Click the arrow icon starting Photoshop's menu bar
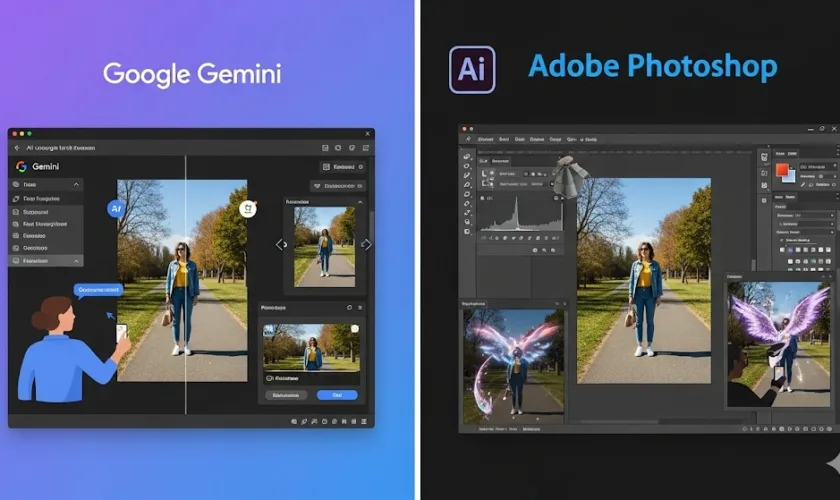Image resolution: width=840 pixels, height=500 pixels. (468, 139)
